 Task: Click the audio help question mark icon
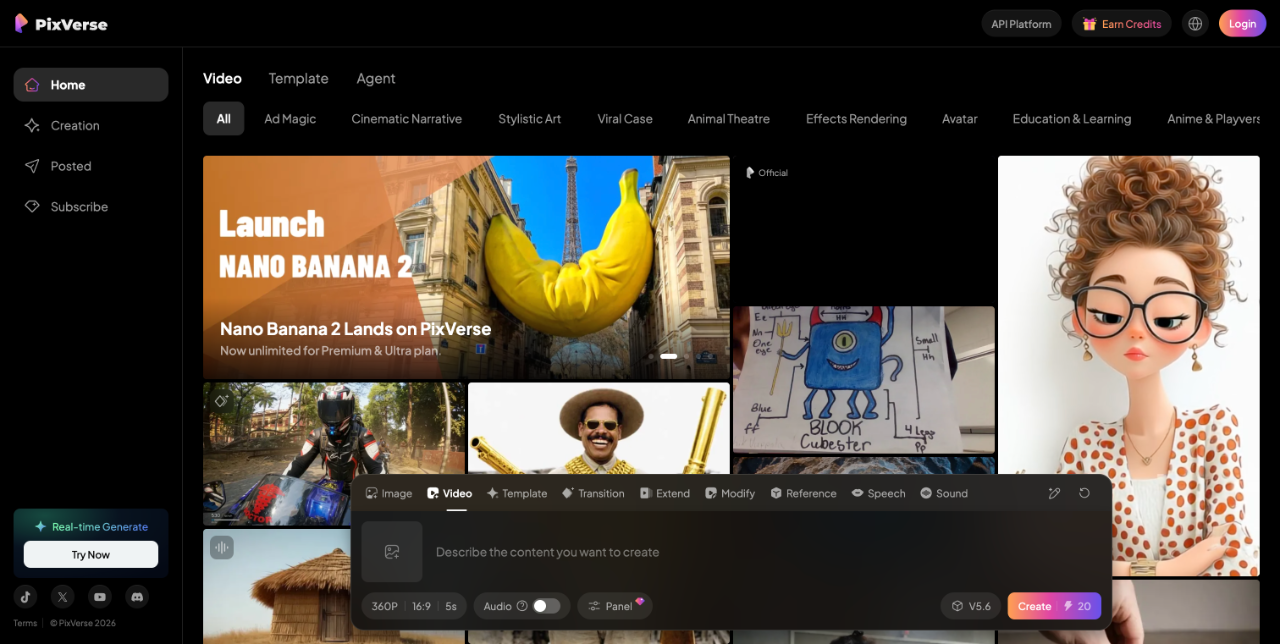coord(522,606)
